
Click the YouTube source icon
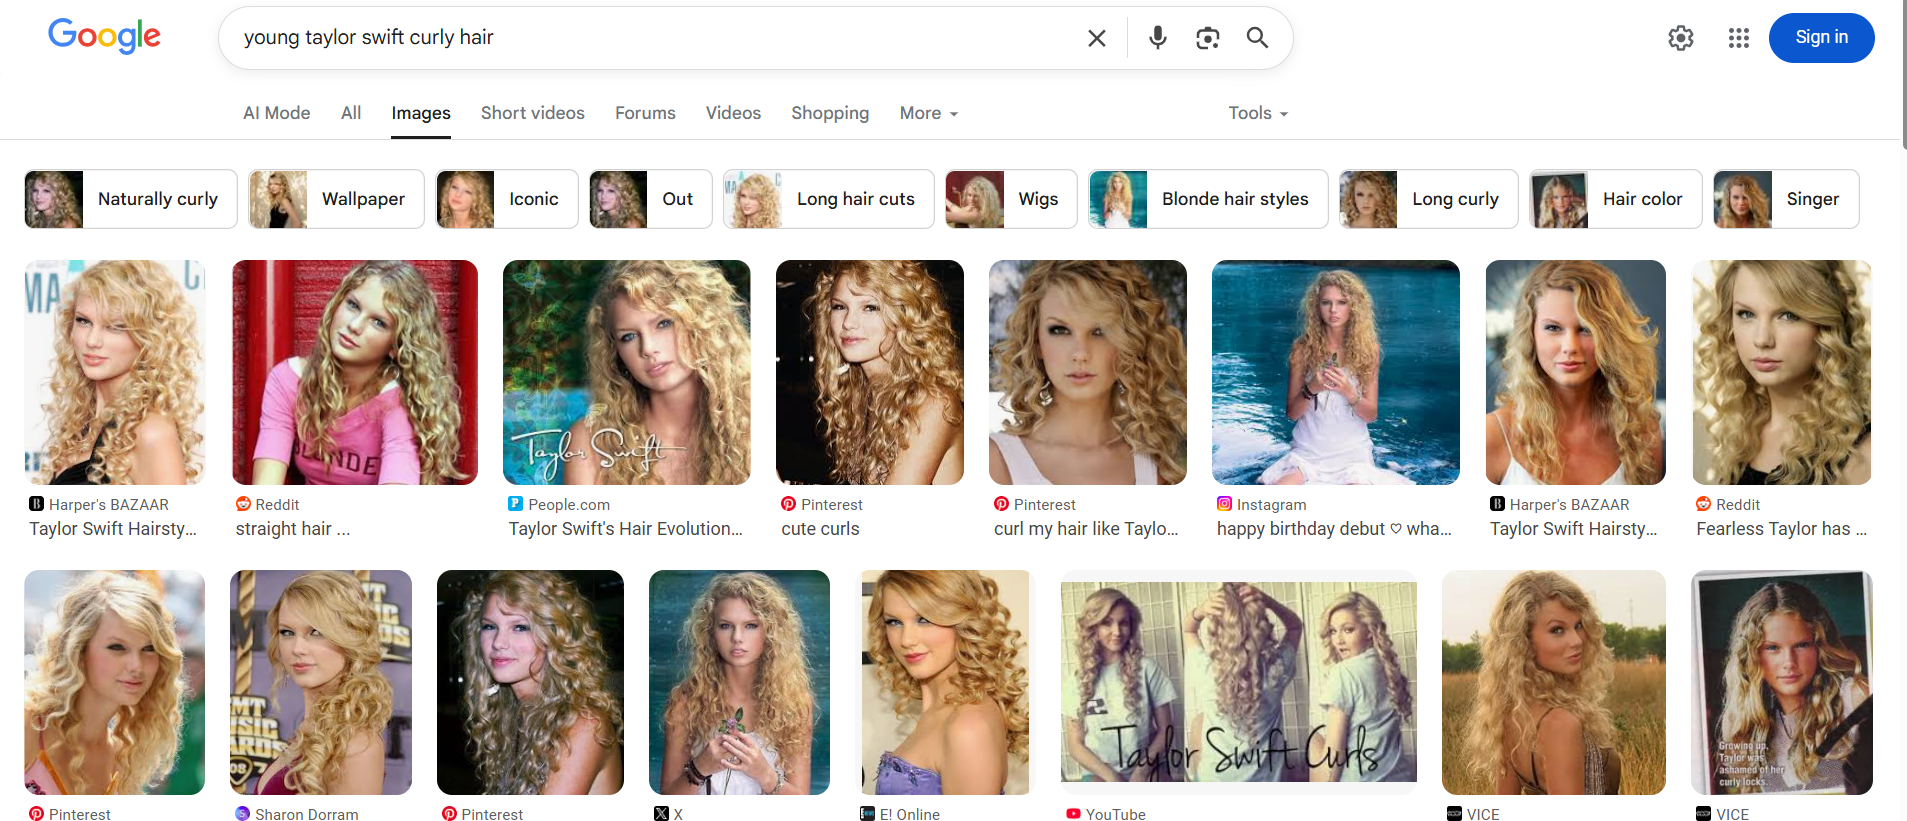click(1073, 814)
